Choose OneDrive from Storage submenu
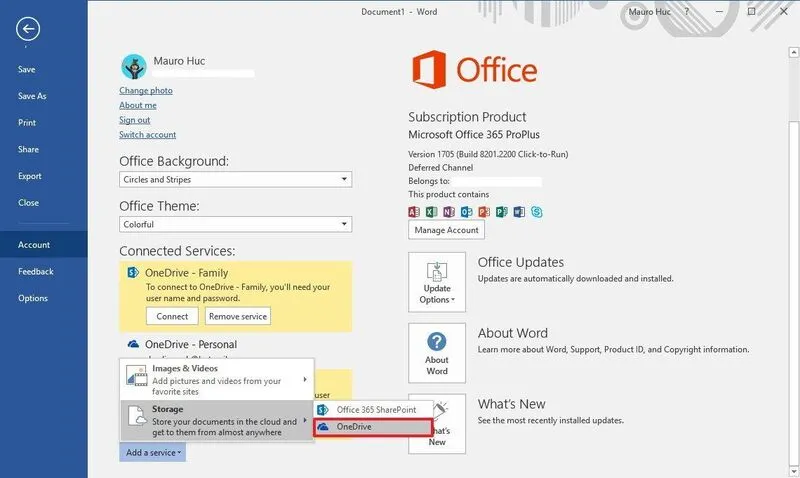The image size is (800, 478). tap(373, 427)
